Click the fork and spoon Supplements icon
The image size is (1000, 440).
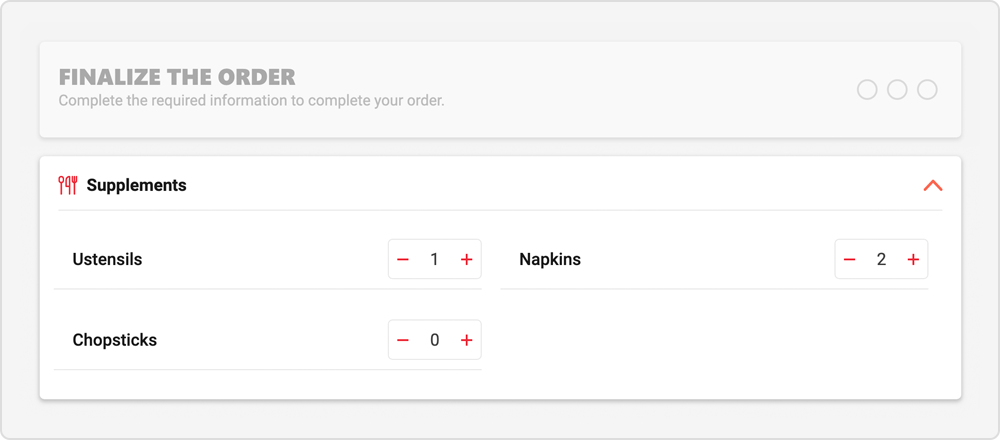click(68, 185)
